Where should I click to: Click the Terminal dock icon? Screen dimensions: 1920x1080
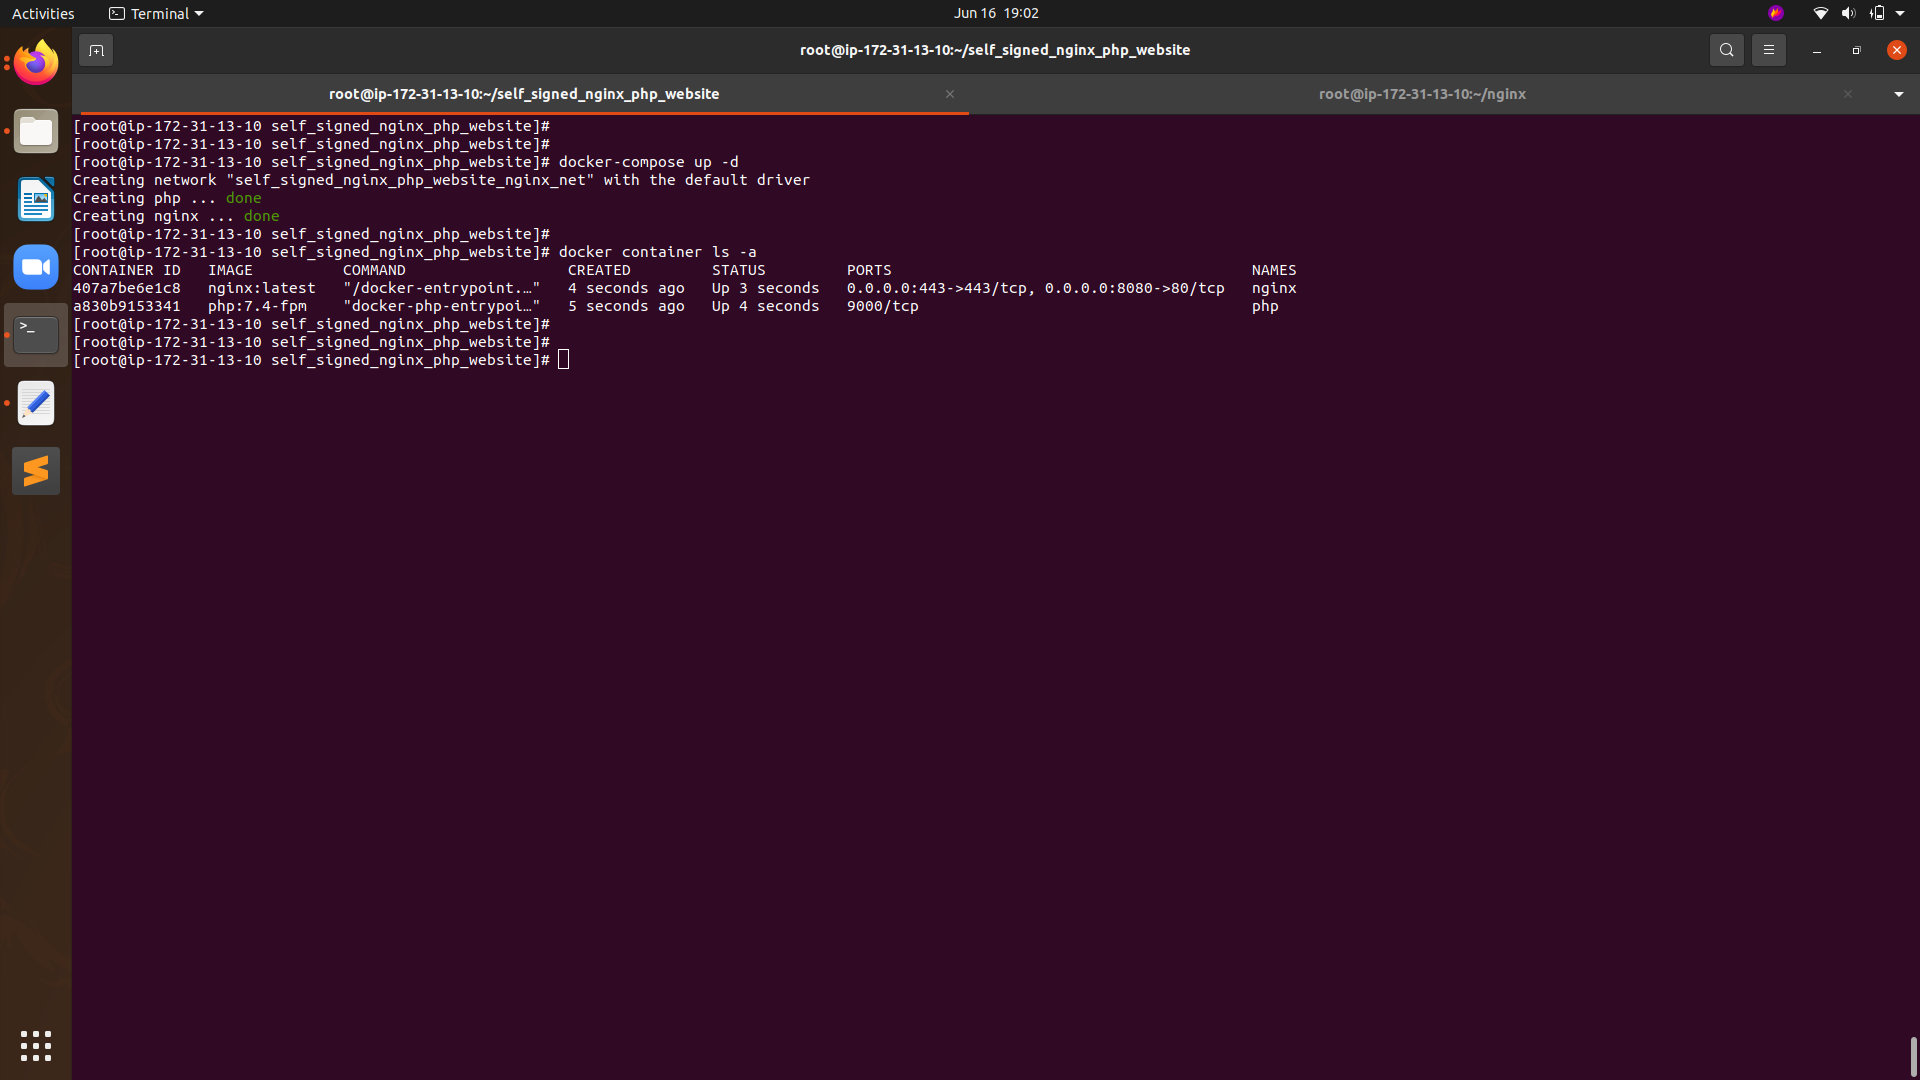(x=36, y=335)
